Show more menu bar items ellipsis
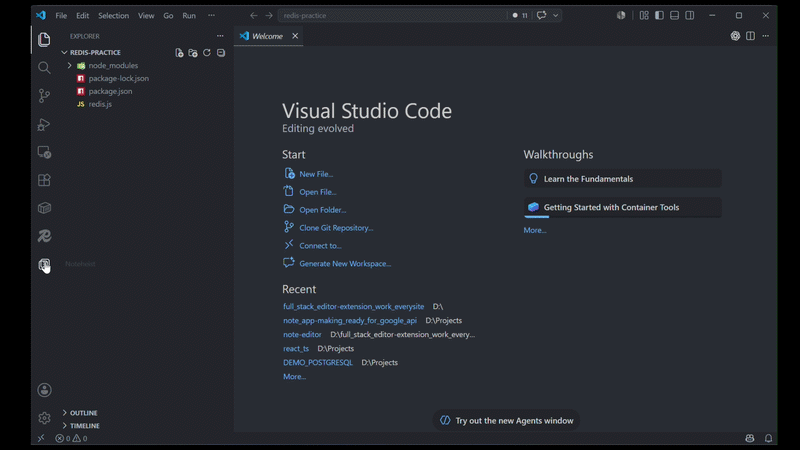Image resolution: width=800 pixels, height=450 pixels. (x=211, y=15)
